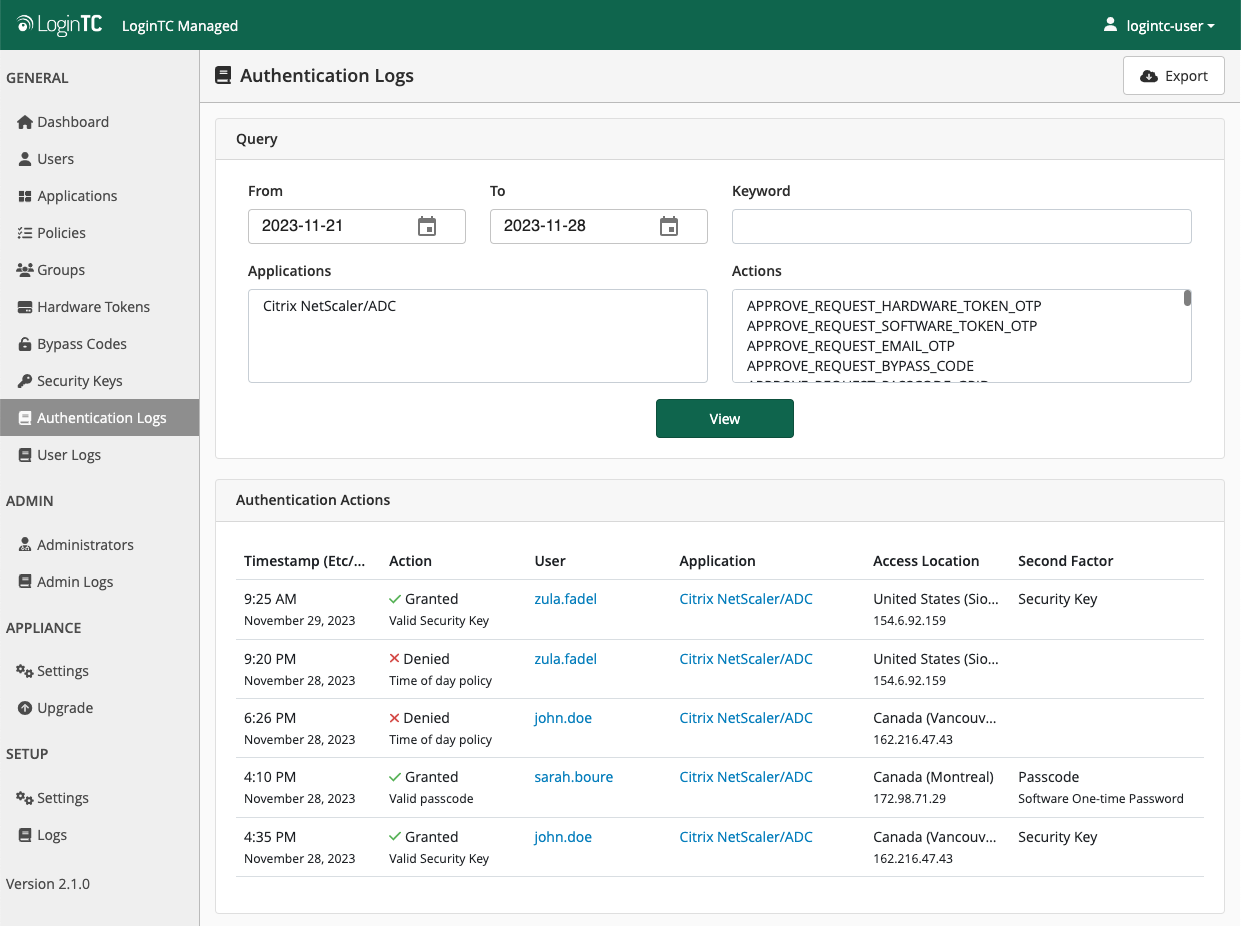This screenshot has height=926, width=1241.
Task: Open the To date calendar picker
Action: 668,226
